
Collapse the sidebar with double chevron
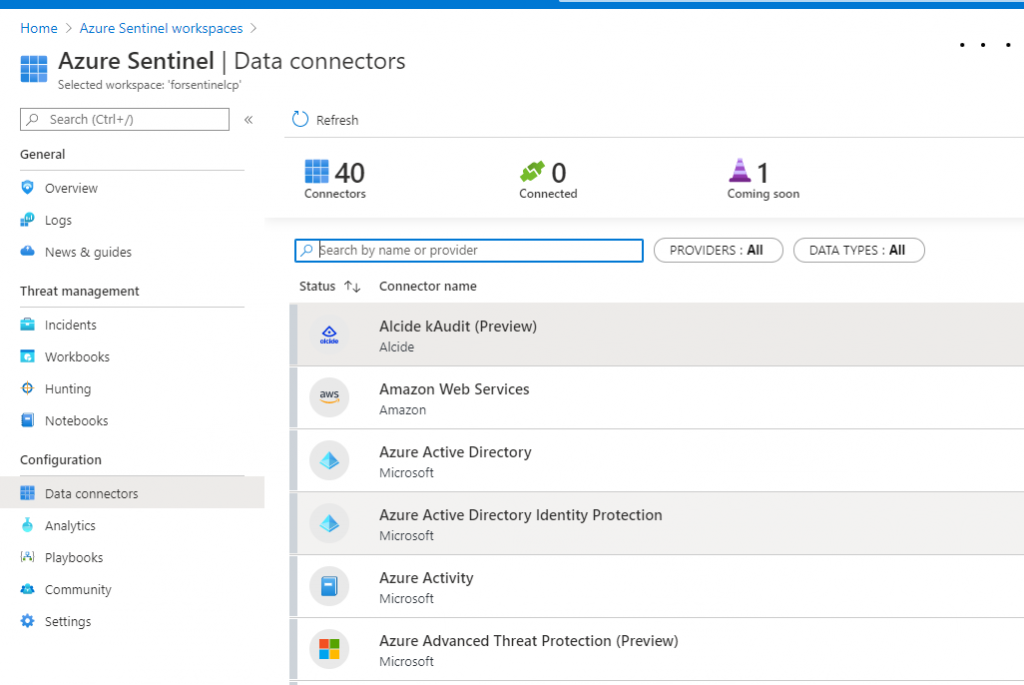point(248,119)
